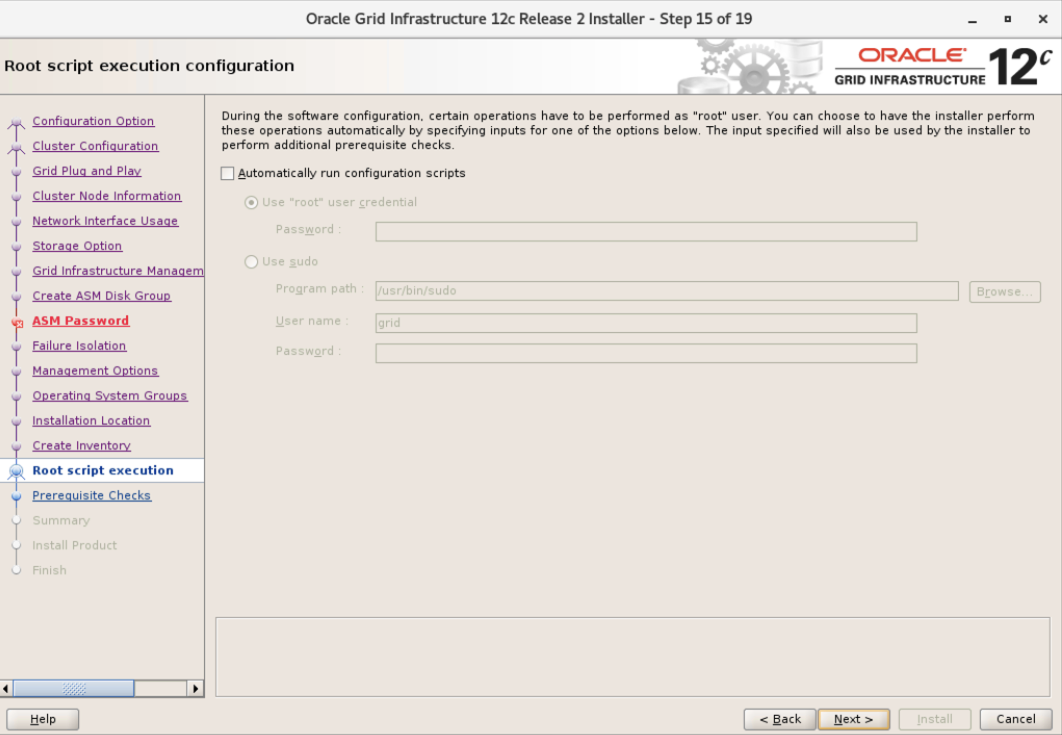Click the Help button
This screenshot has height=735, width=1062.
coord(43,719)
